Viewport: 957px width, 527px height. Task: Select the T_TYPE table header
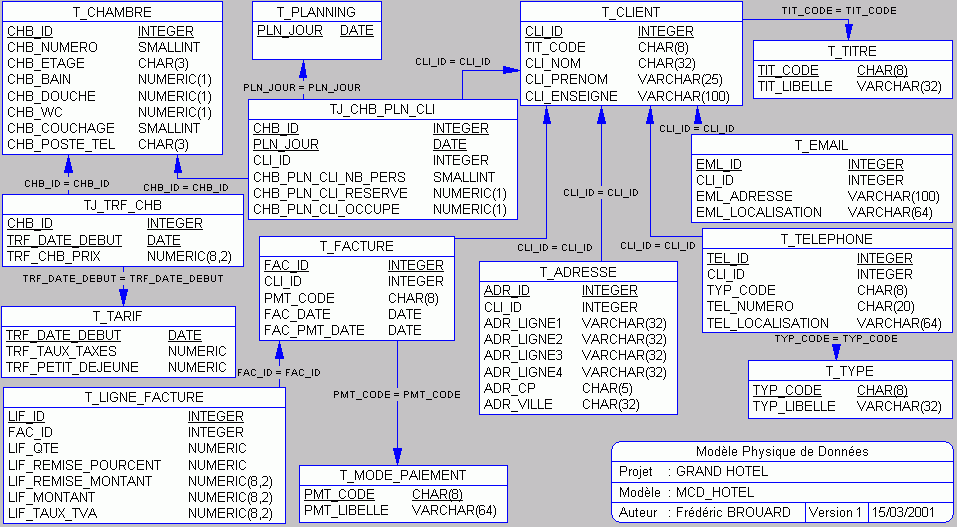pyautogui.click(x=848, y=371)
